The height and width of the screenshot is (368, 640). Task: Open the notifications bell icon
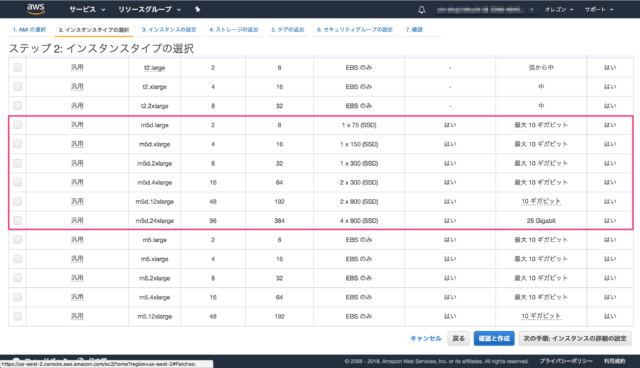click(x=422, y=10)
